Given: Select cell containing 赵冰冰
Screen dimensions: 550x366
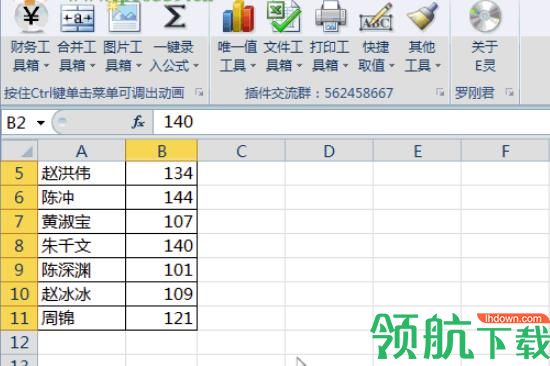Looking at the screenshot, I should click(81, 294).
